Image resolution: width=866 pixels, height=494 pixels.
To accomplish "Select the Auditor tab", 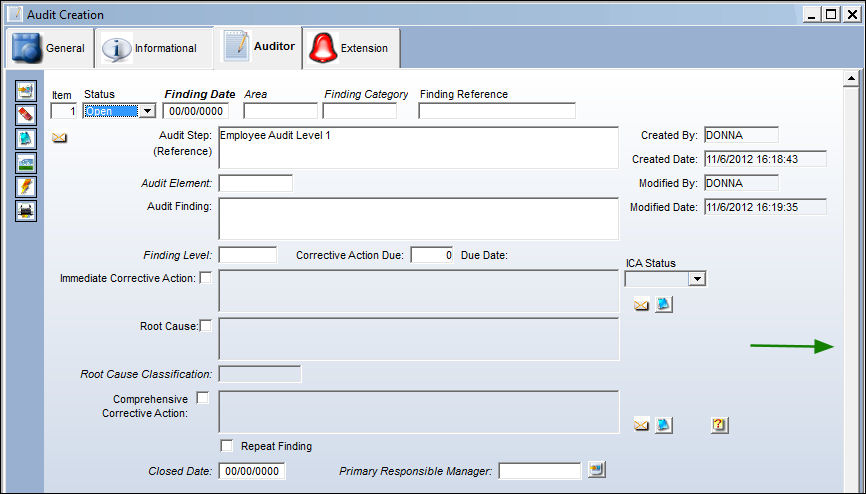I will [x=258, y=47].
